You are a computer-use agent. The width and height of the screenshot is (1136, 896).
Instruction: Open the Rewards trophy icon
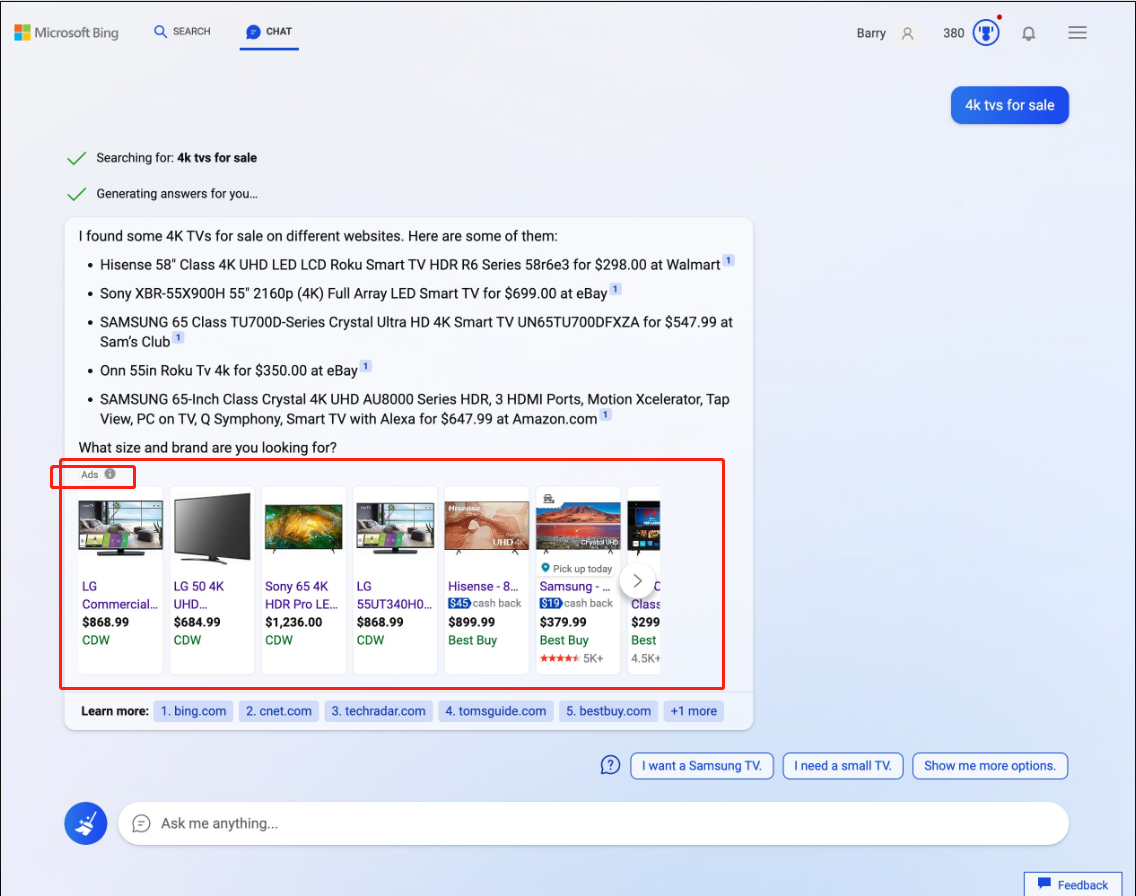click(x=985, y=33)
